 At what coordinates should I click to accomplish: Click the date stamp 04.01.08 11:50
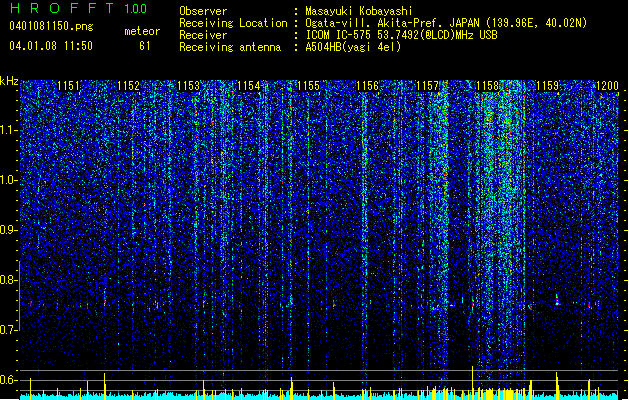[x=51, y=46]
